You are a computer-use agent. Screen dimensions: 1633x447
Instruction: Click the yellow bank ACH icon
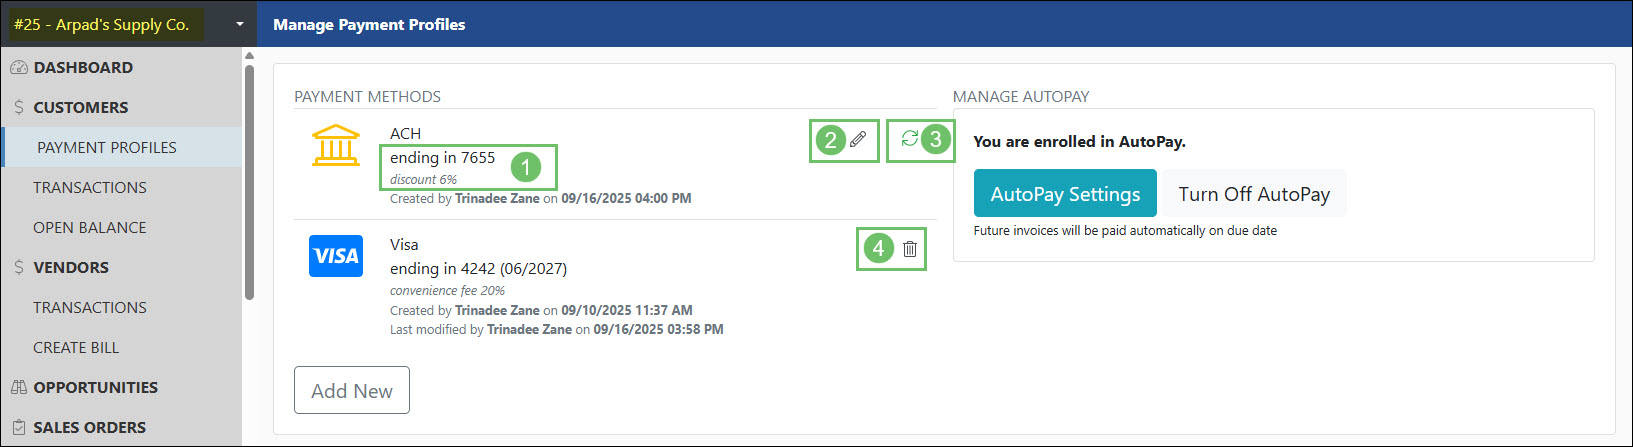tap(335, 146)
